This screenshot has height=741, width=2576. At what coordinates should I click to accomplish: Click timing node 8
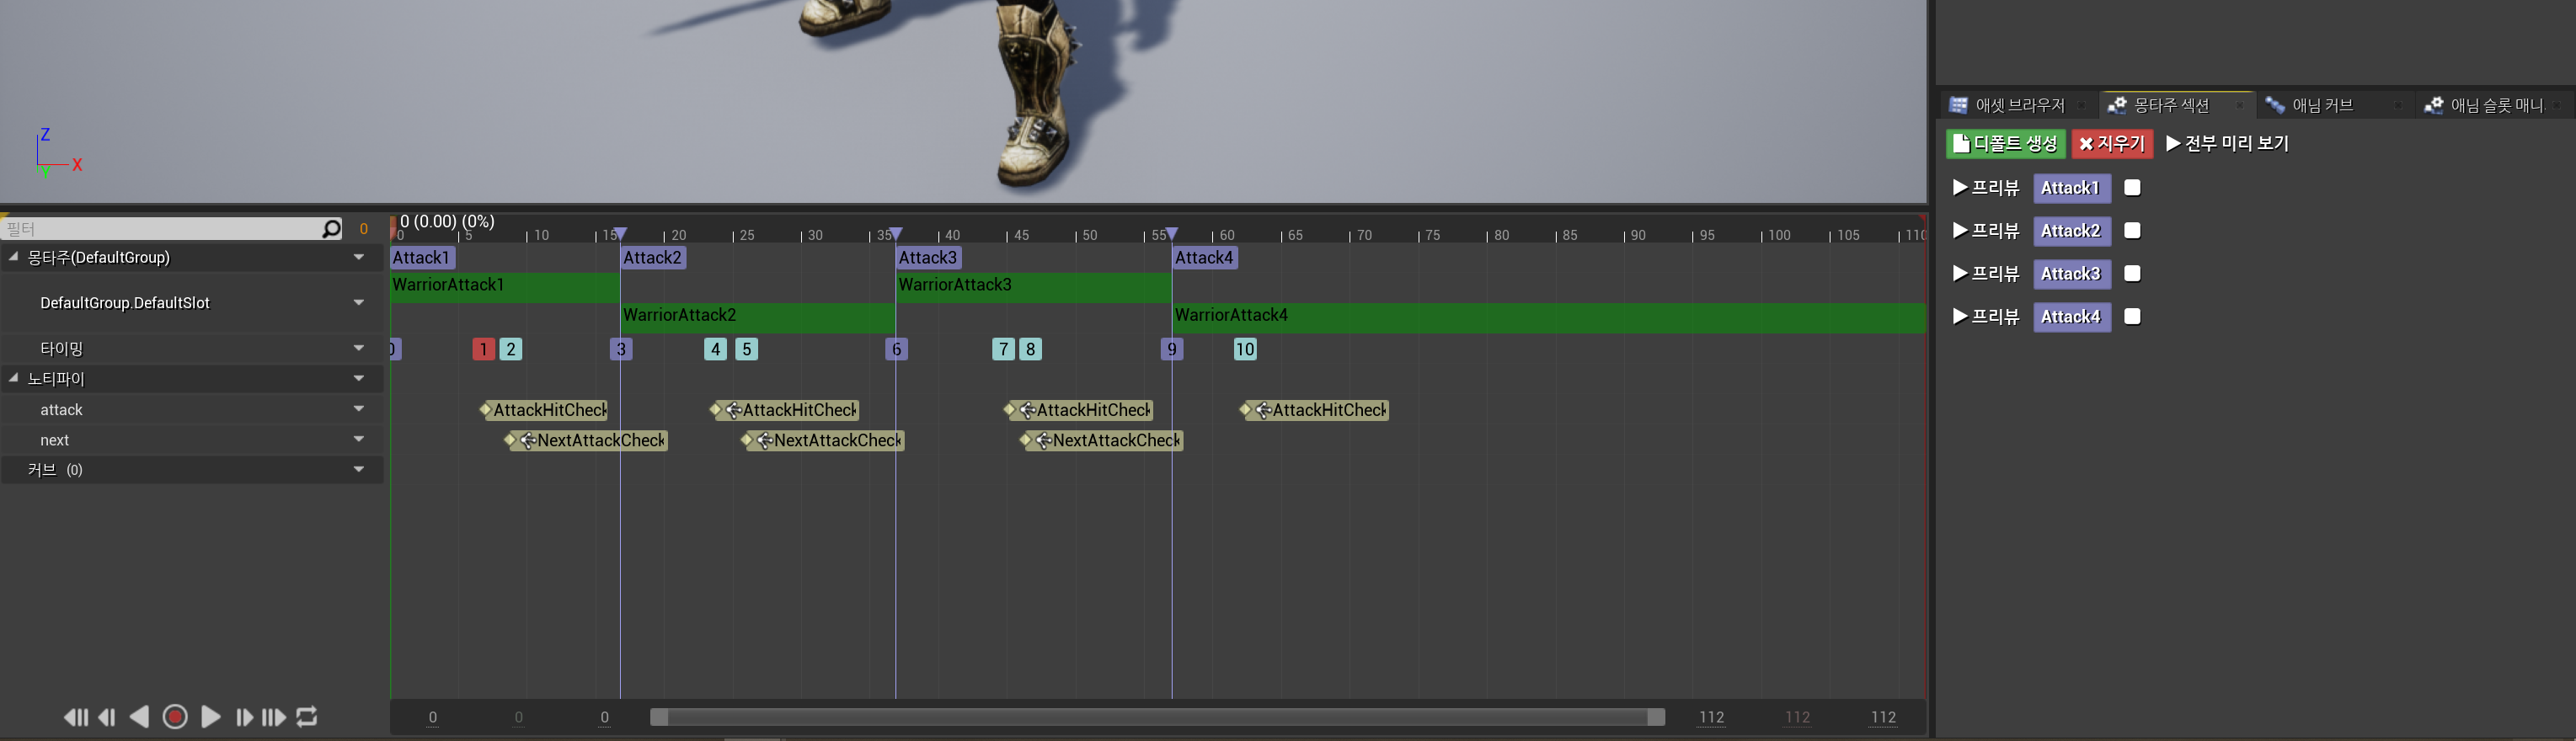coord(1030,349)
